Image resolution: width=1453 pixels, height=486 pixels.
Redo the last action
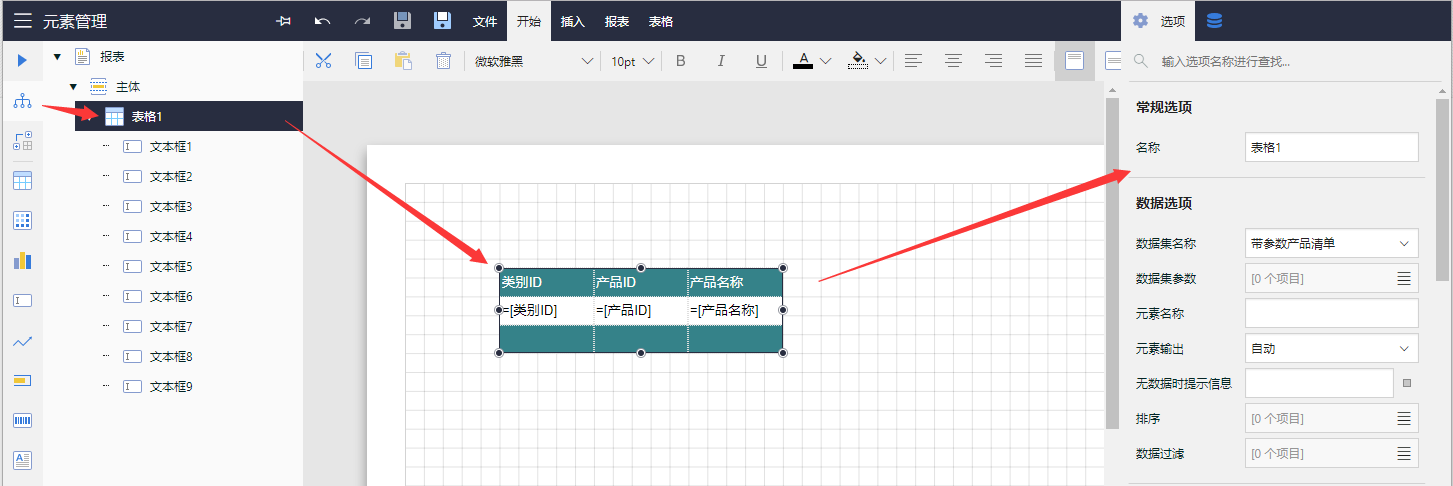click(362, 21)
